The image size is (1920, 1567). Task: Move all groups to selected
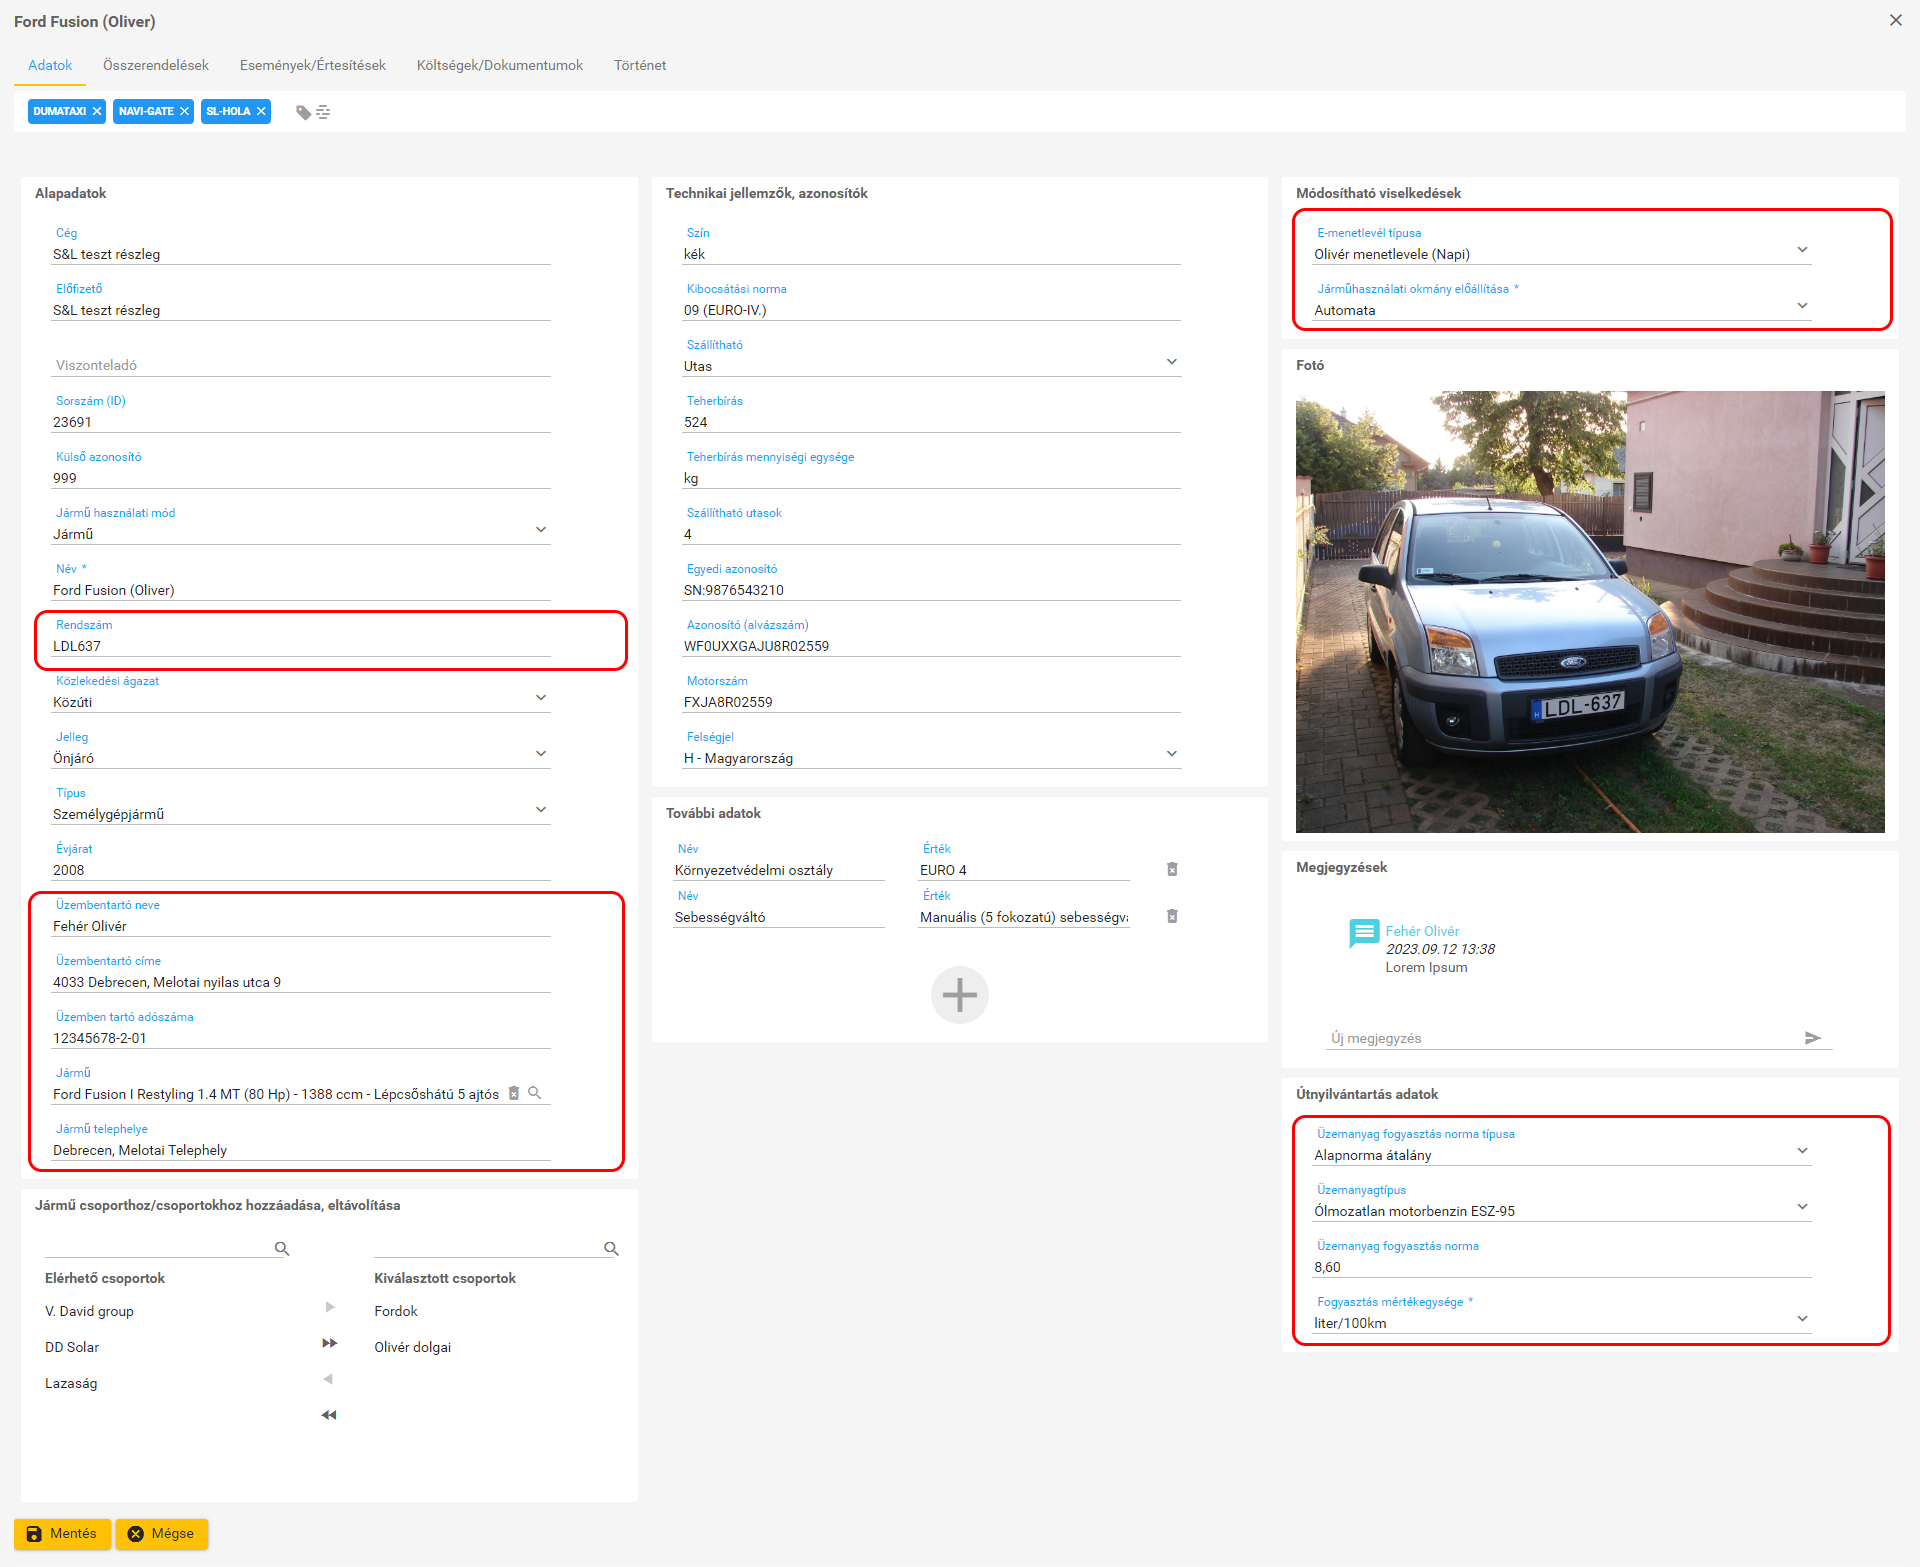(x=329, y=1343)
